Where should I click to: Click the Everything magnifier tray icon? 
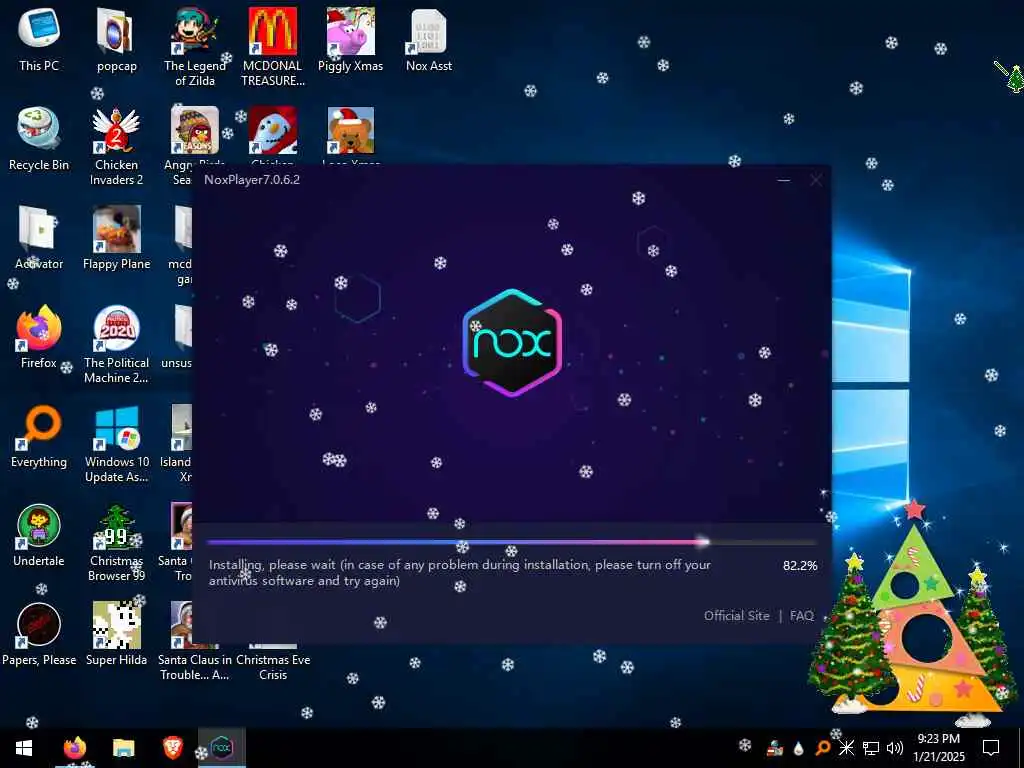click(x=823, y=748)
